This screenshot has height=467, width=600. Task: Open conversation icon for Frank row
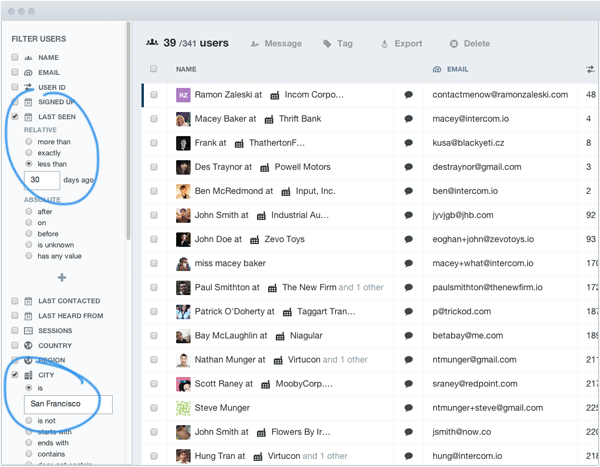pyautogui.click(x=408, y=143)
